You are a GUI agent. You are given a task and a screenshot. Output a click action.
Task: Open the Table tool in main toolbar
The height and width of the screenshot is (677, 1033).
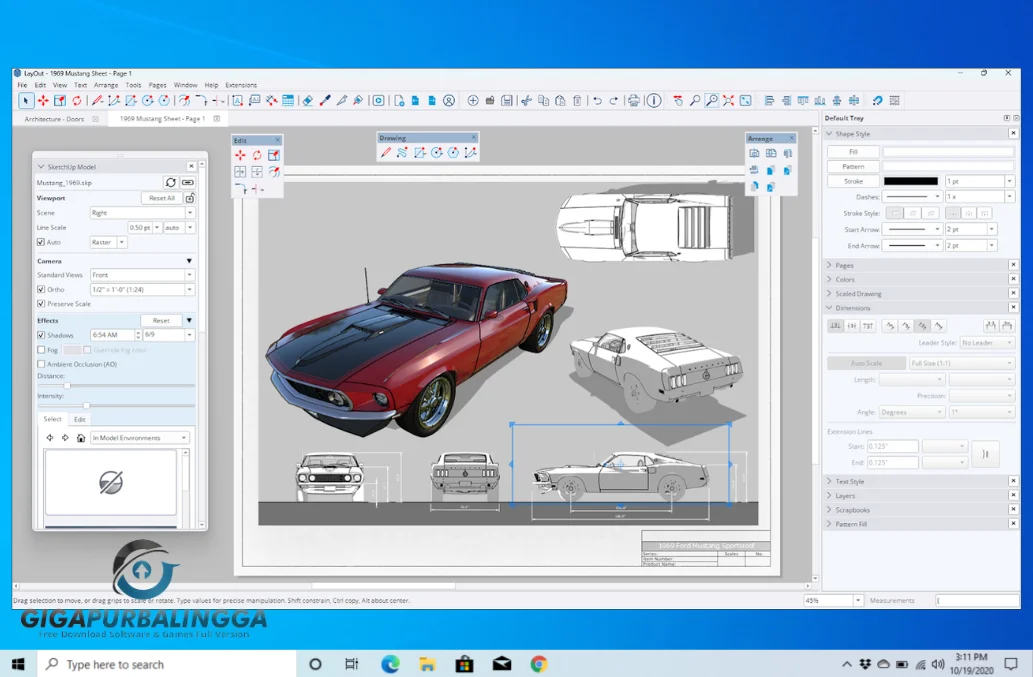tap(288, 101)
